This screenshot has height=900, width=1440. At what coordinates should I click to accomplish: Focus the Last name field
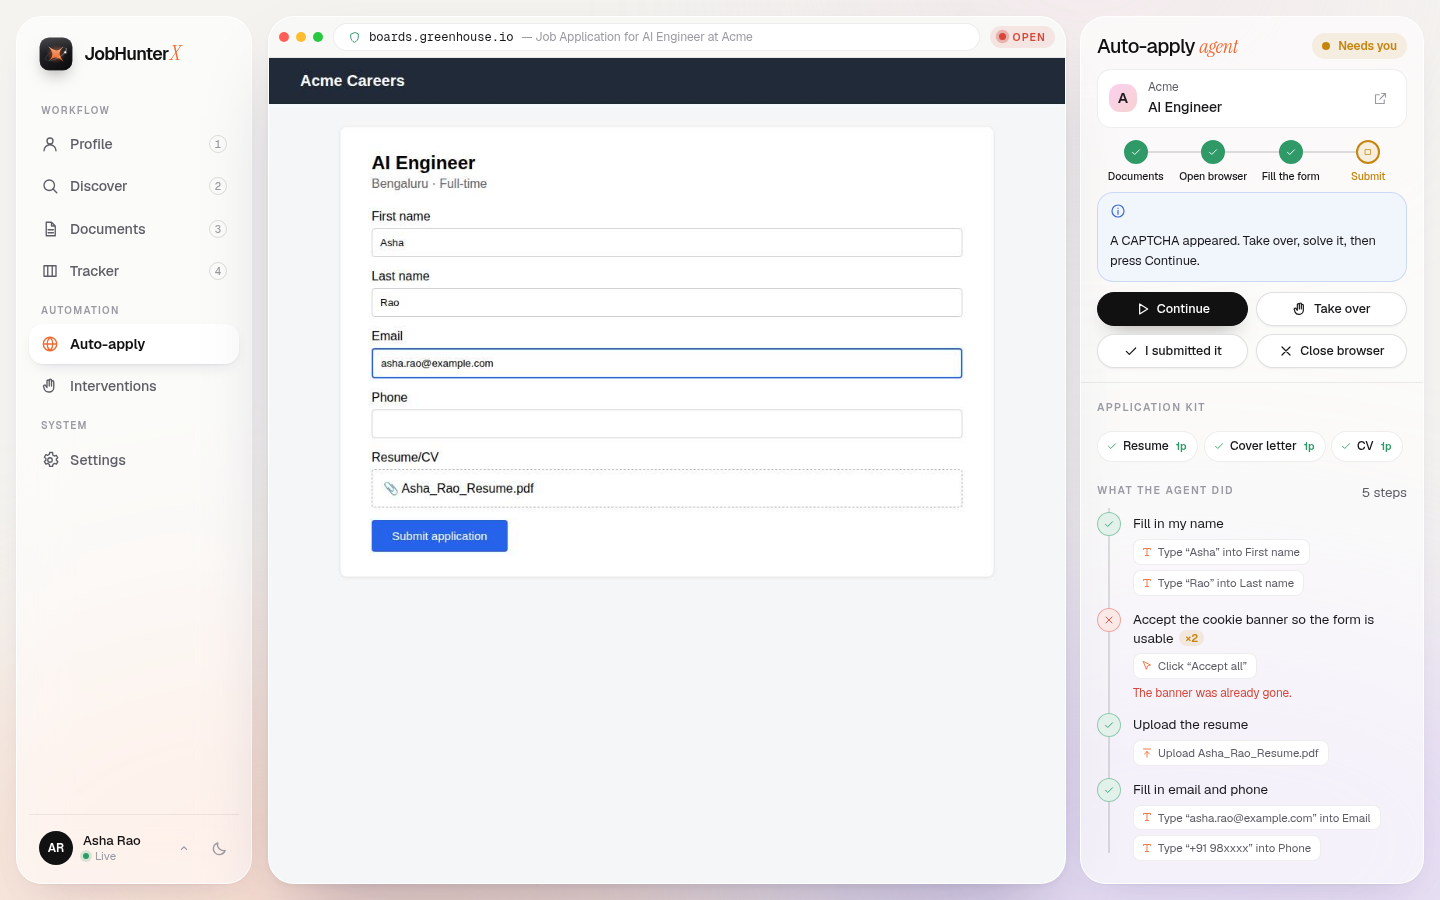coord(667,303)
